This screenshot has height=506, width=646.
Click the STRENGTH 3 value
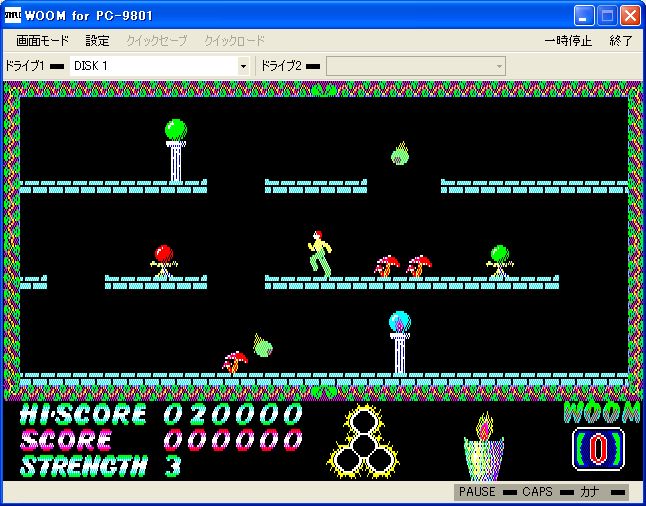click(x=173, y=466)
